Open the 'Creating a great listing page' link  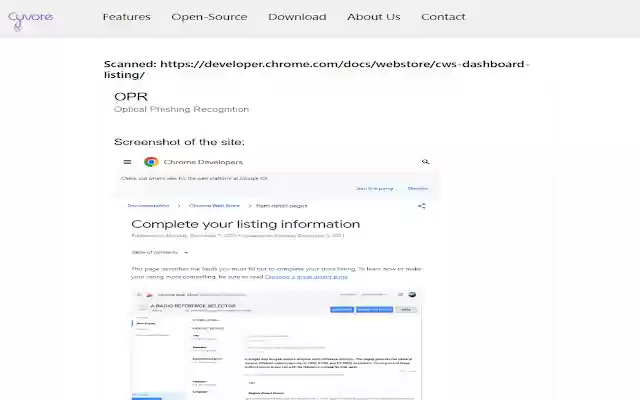pos(306,277)
